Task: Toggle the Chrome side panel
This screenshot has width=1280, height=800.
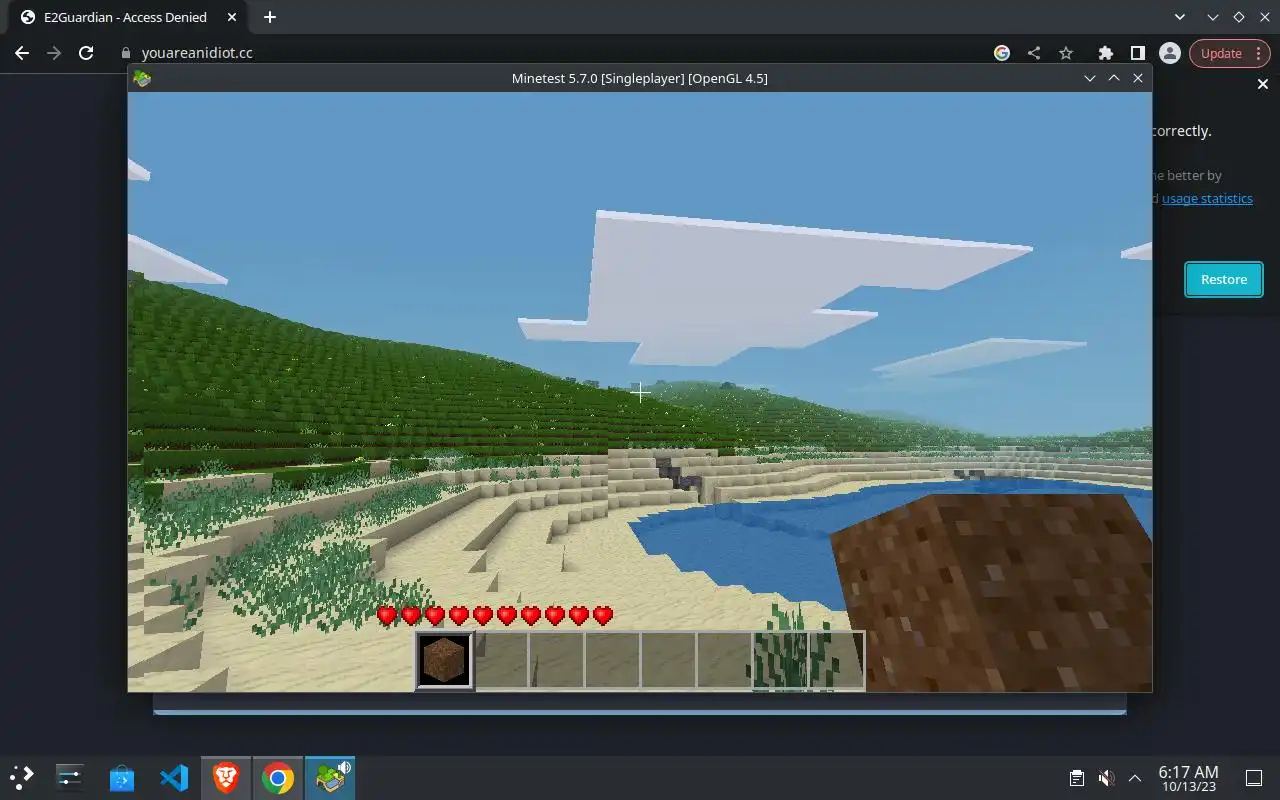Action: 1137,53
